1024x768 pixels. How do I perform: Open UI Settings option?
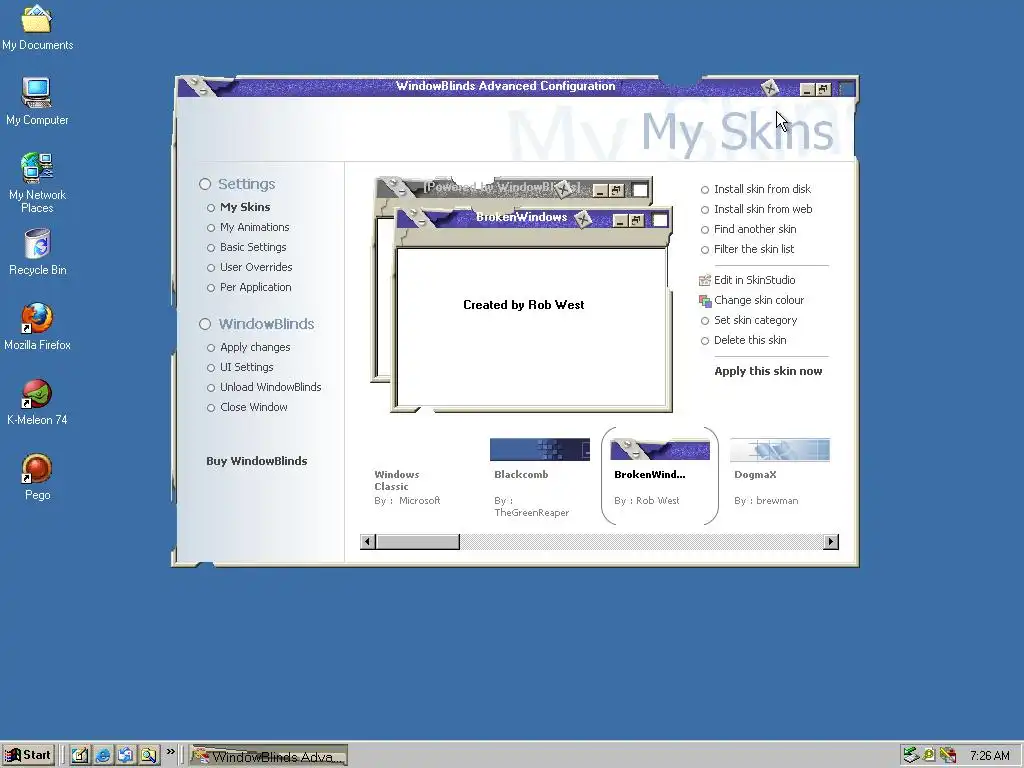point(246,367)
